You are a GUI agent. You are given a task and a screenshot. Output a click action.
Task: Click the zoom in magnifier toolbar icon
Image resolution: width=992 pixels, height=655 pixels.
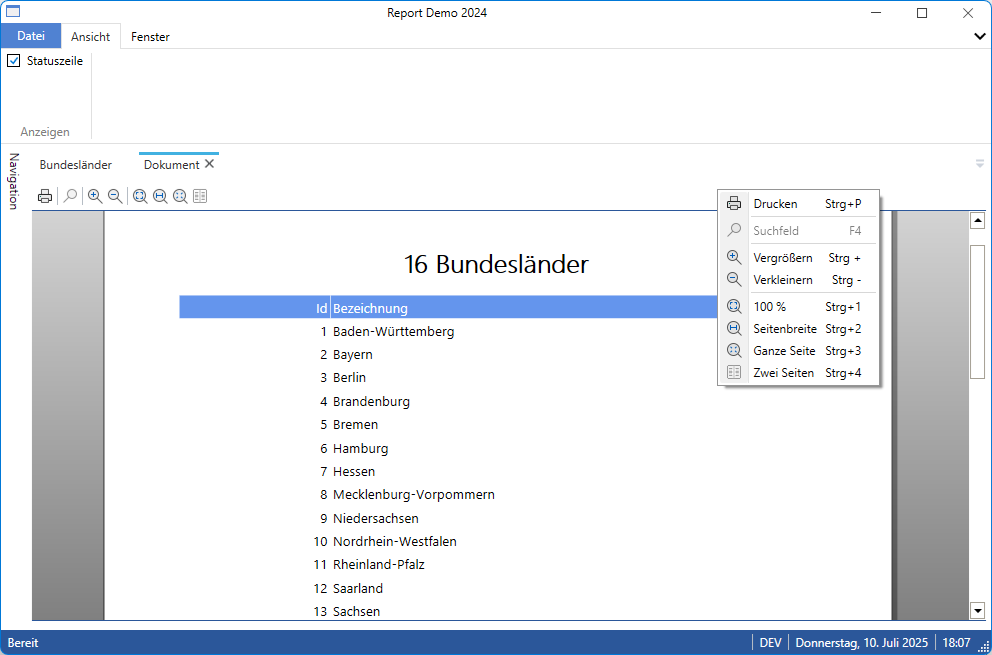point(95,197)
